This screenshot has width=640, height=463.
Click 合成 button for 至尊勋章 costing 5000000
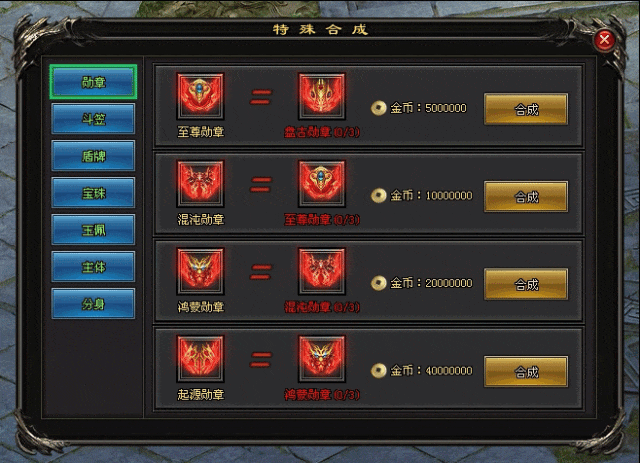coord(526,109)
